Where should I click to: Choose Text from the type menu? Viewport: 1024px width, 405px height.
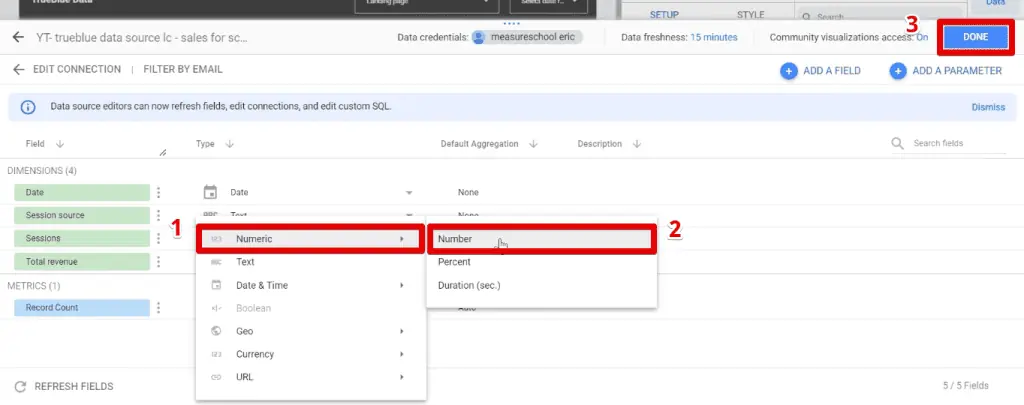(311, 262)
